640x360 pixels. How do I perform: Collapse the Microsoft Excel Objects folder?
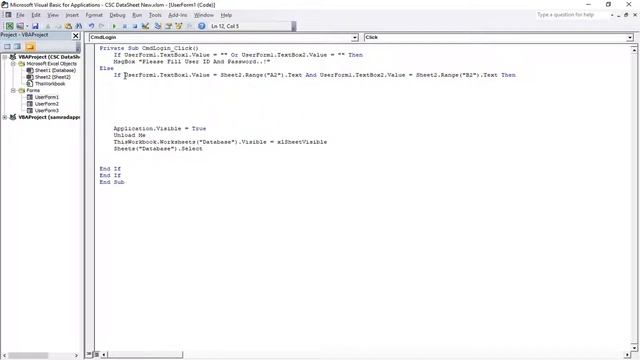pyautogui.click(x=13, y=64)
